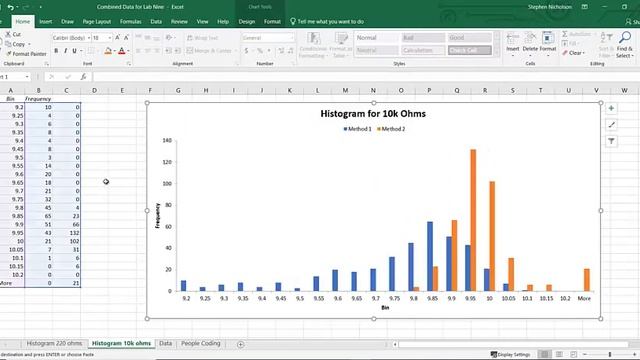Decrease font size with small A
The image size is (640, 360).
pos(126,38)
